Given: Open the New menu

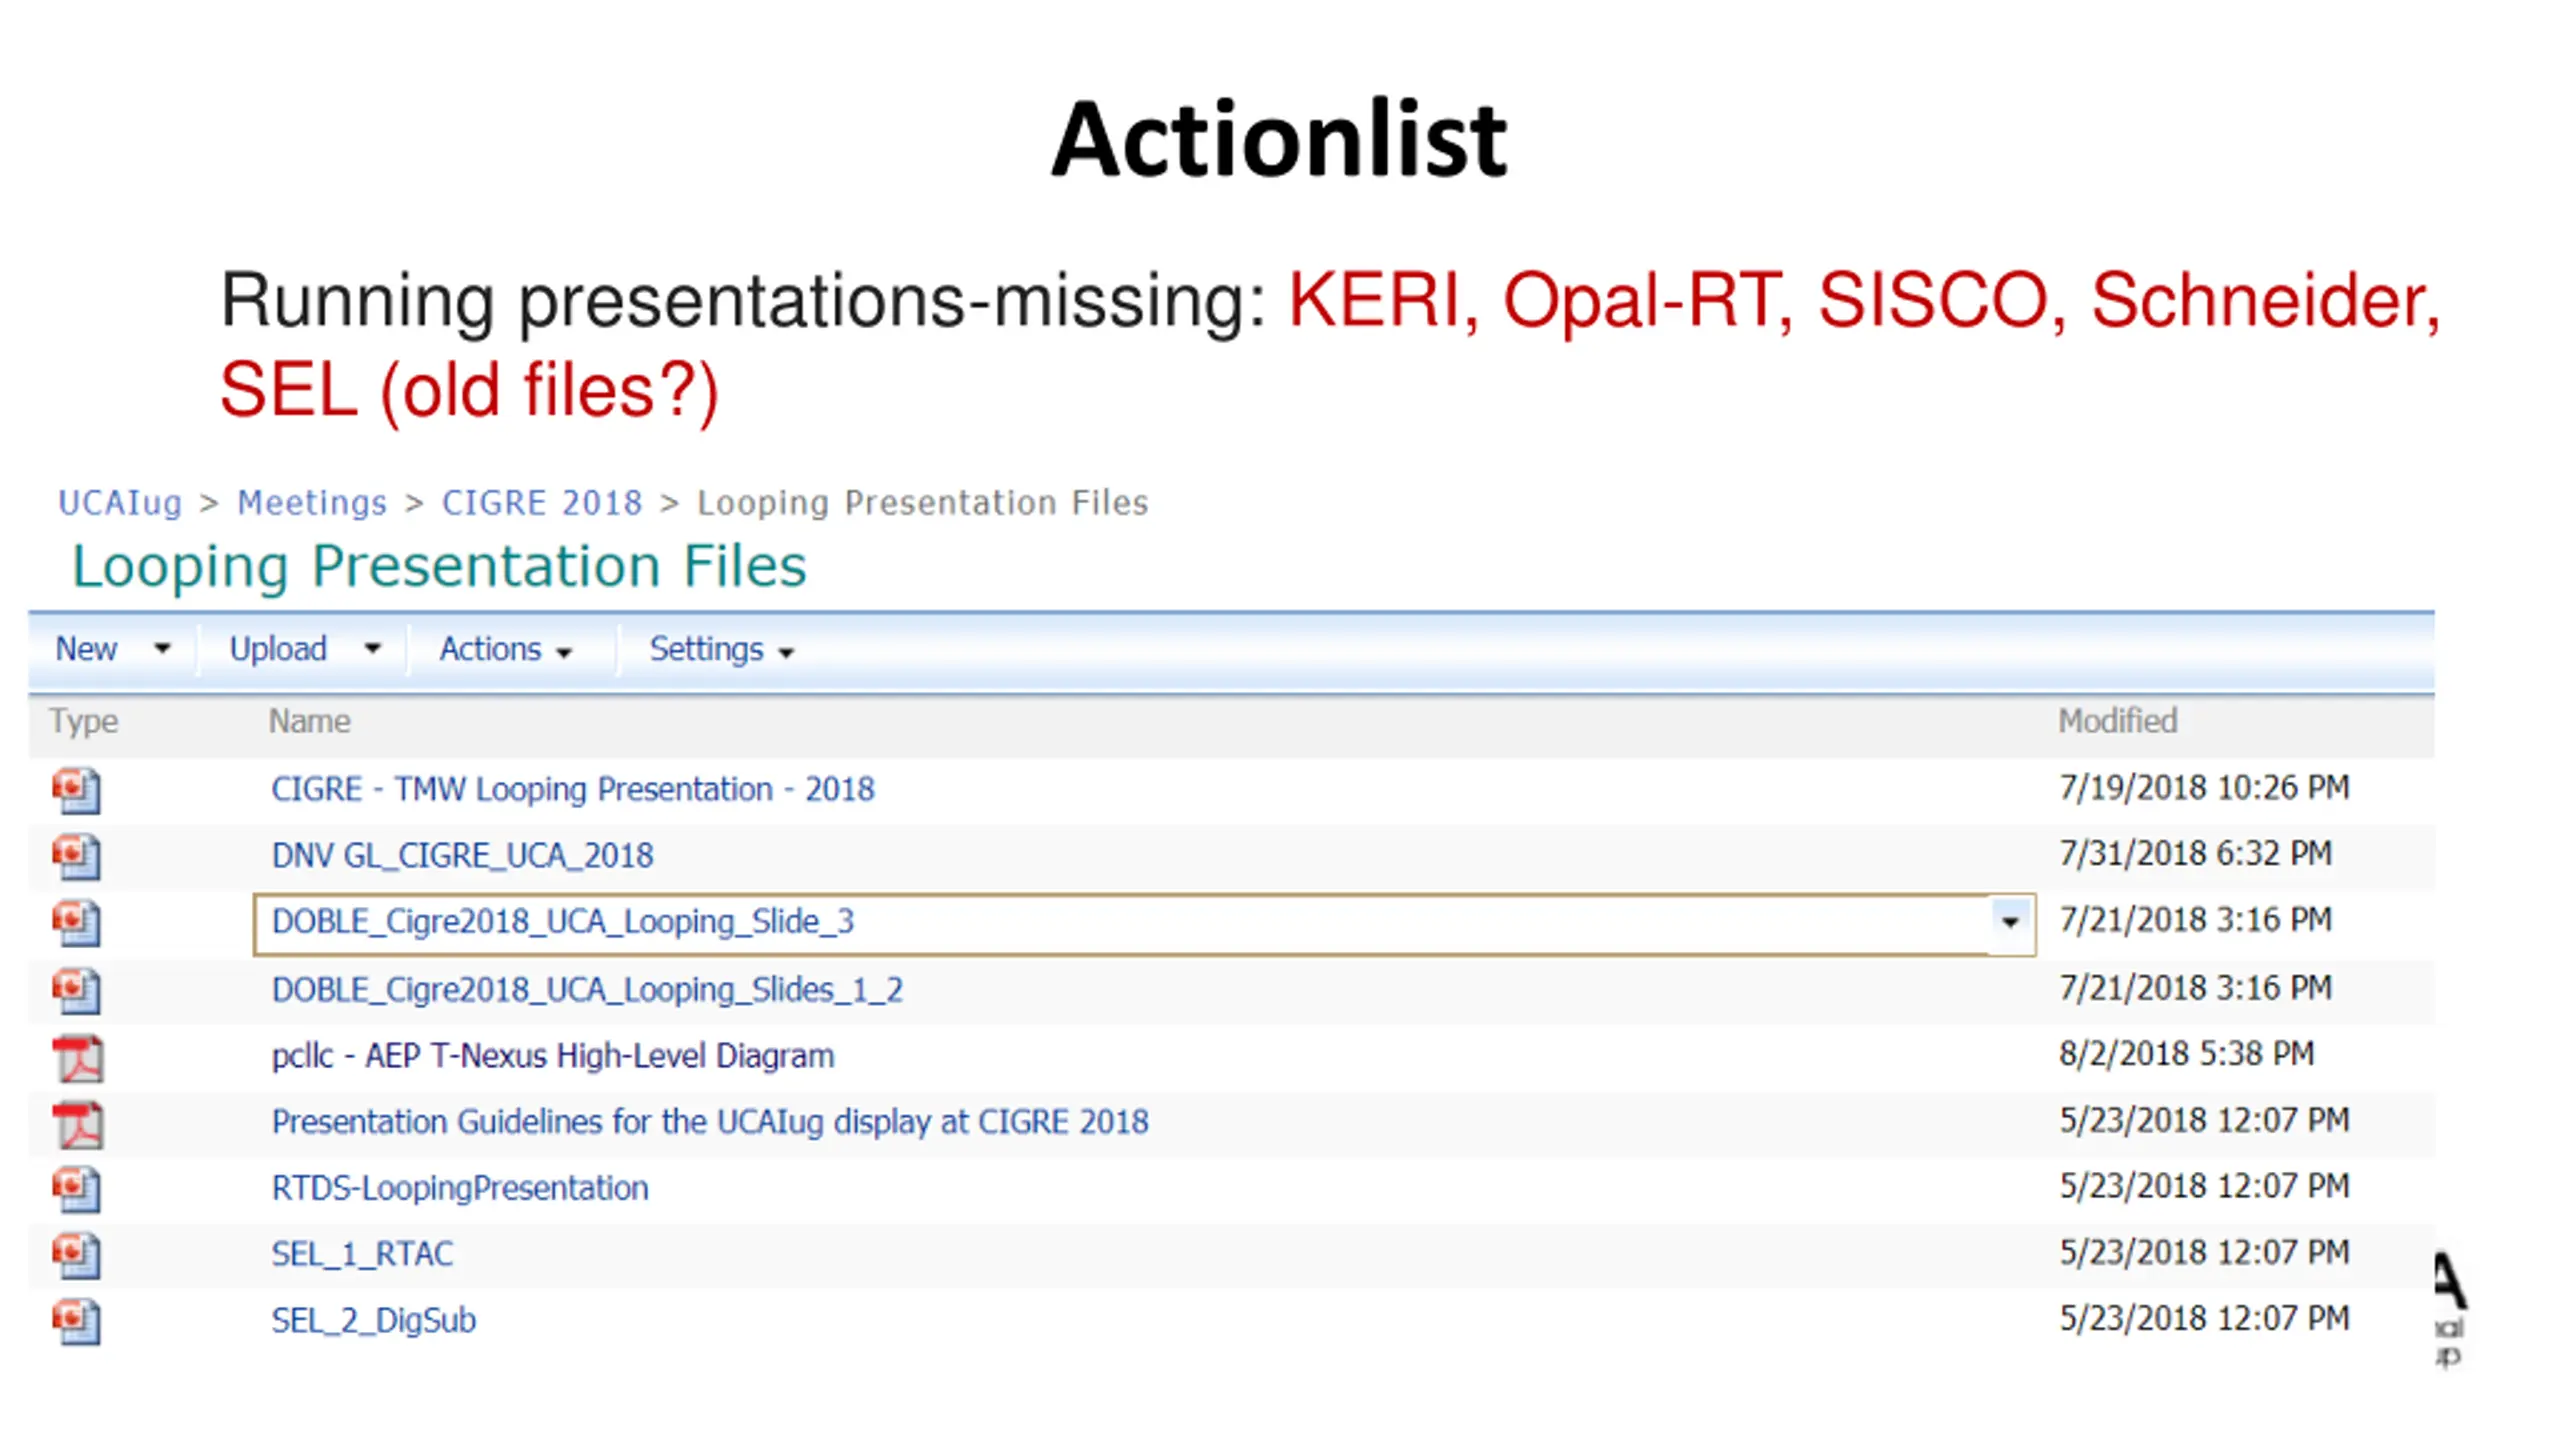Looking at the screenshot, I should [86, 649].
